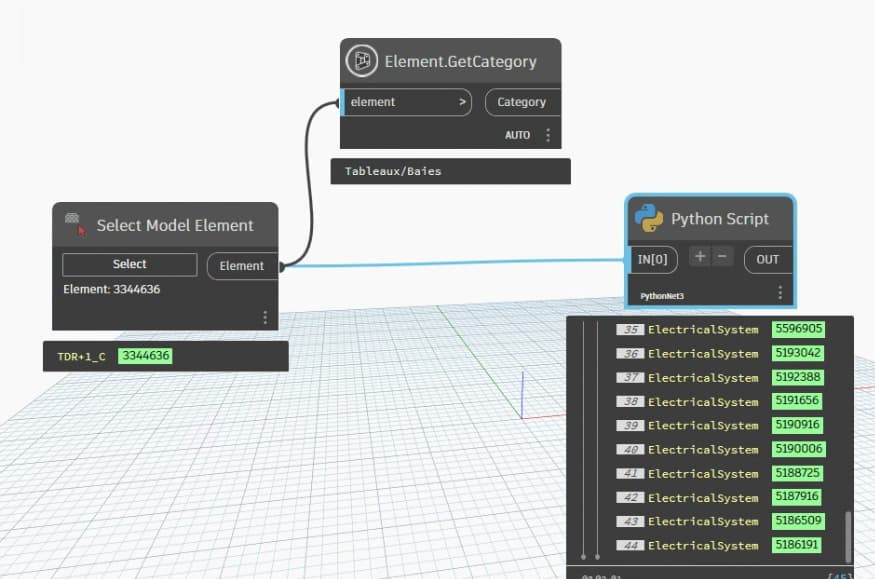
Task: Click the Element.GetCategory node icon
Action: tap(362, 60)
